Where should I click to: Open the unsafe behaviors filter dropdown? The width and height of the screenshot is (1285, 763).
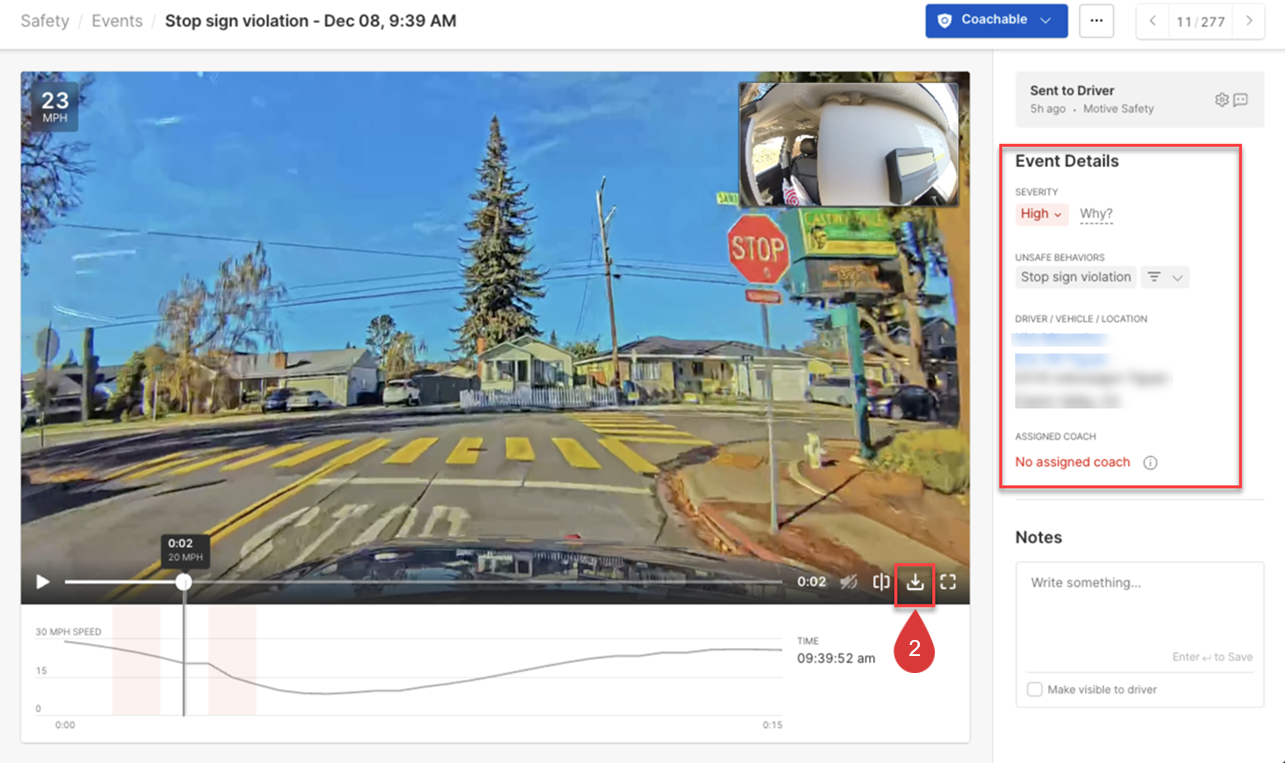(x=1165, y=277)
